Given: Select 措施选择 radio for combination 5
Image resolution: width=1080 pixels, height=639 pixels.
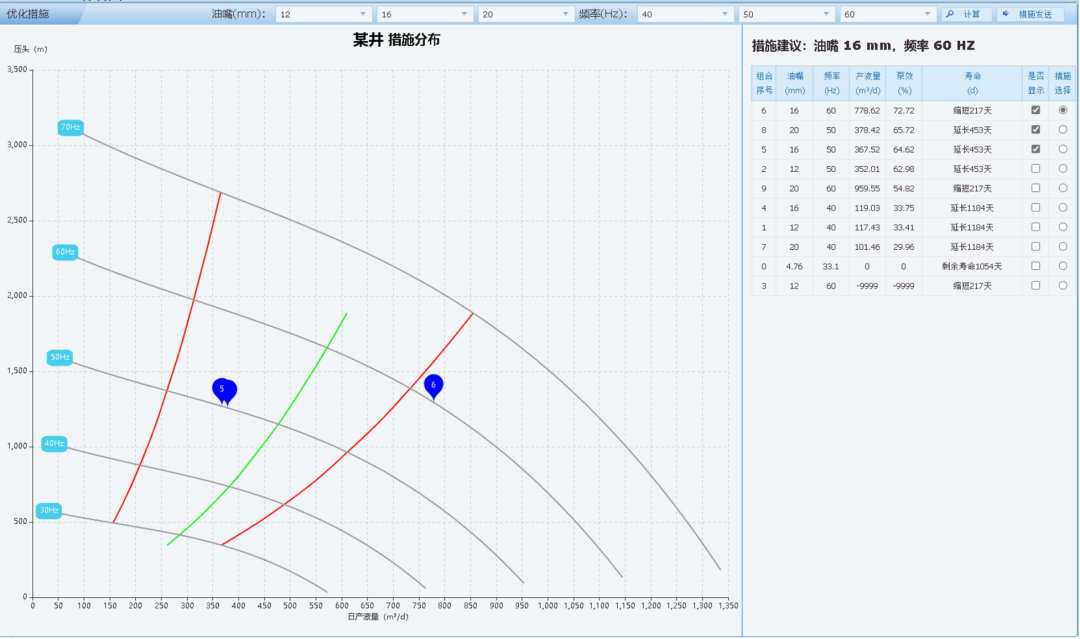Looking at the screenshot, I should 1063,149.
